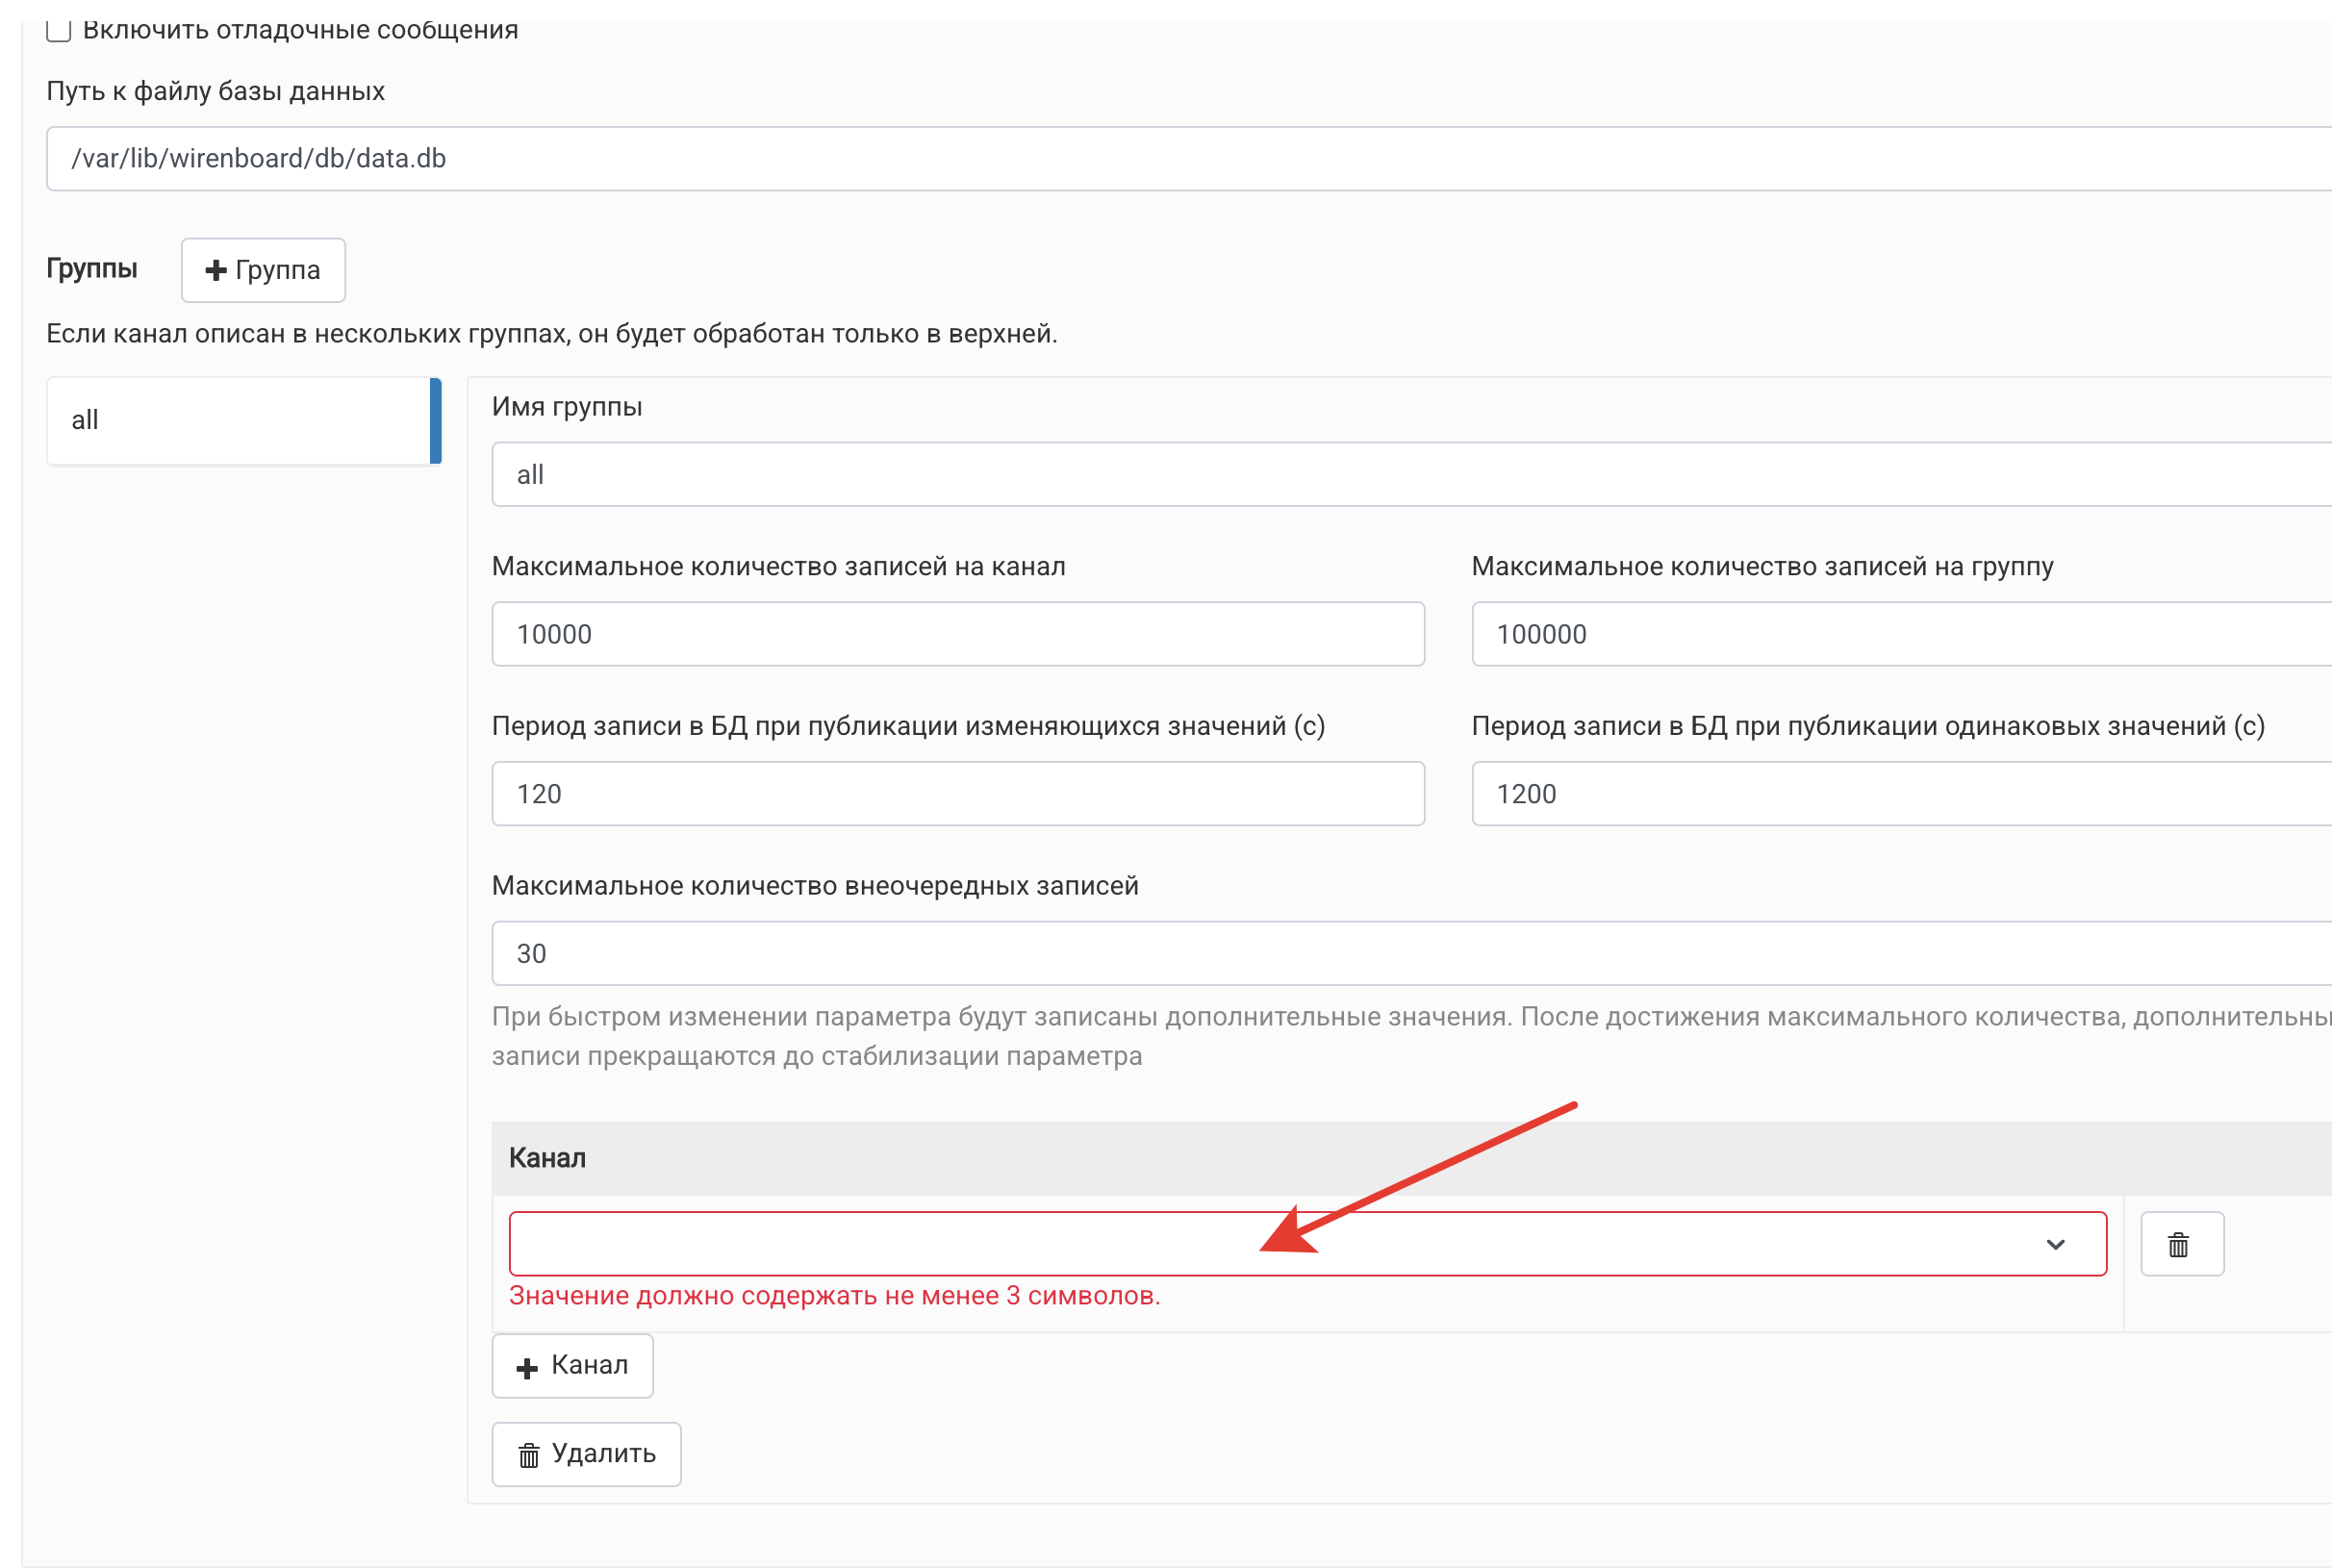Click the 'Имя группы' input field
The image size is (2332, 1568).
[x=1412, y=474]
